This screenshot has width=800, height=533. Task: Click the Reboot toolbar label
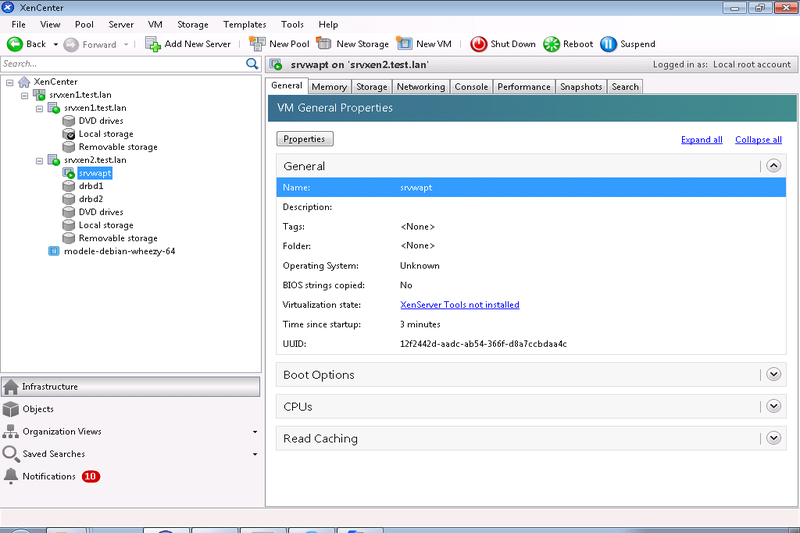click(x=578, y=44)
